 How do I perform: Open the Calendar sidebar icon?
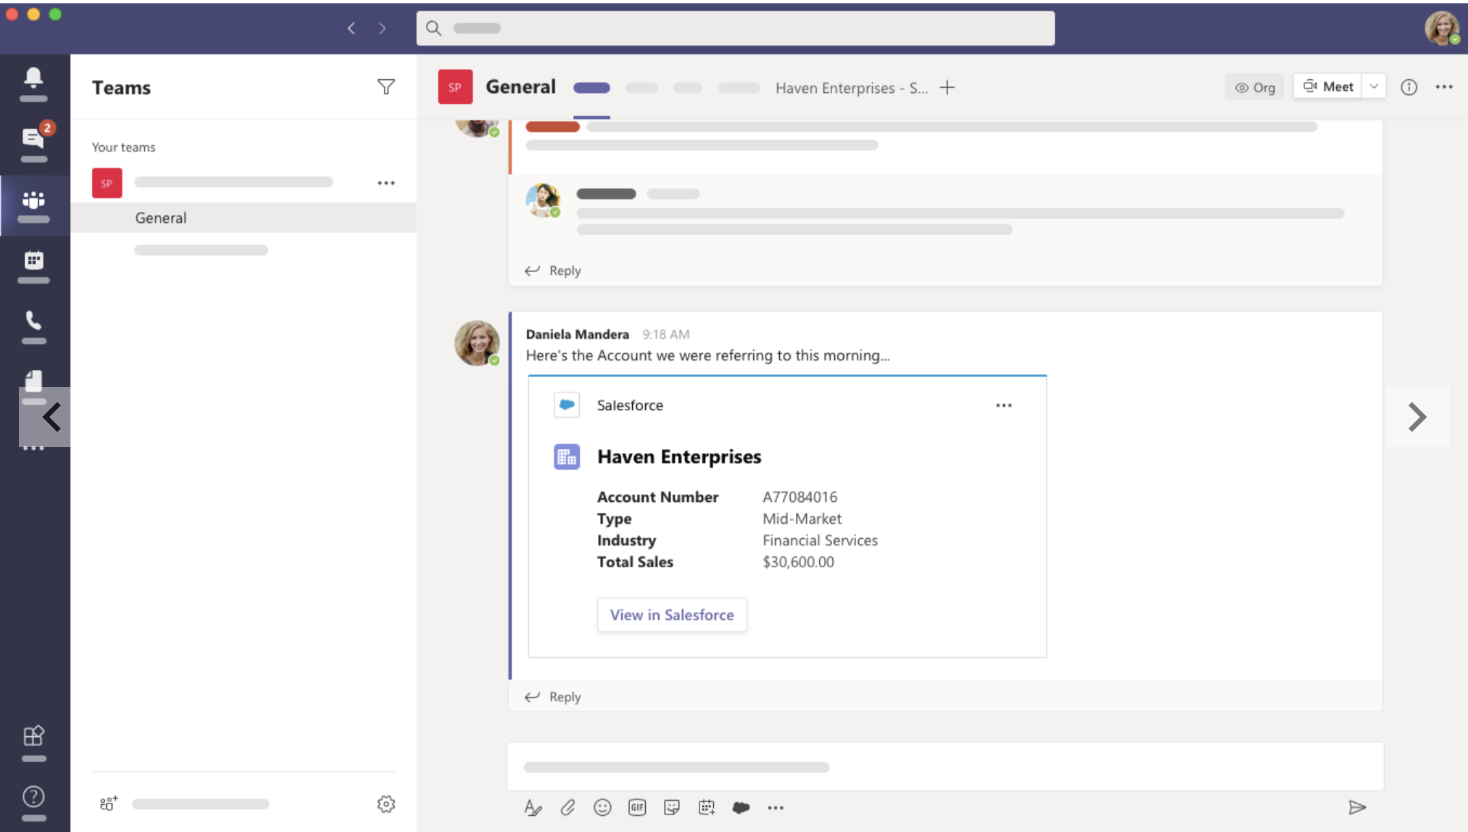[x=33, y=260]
